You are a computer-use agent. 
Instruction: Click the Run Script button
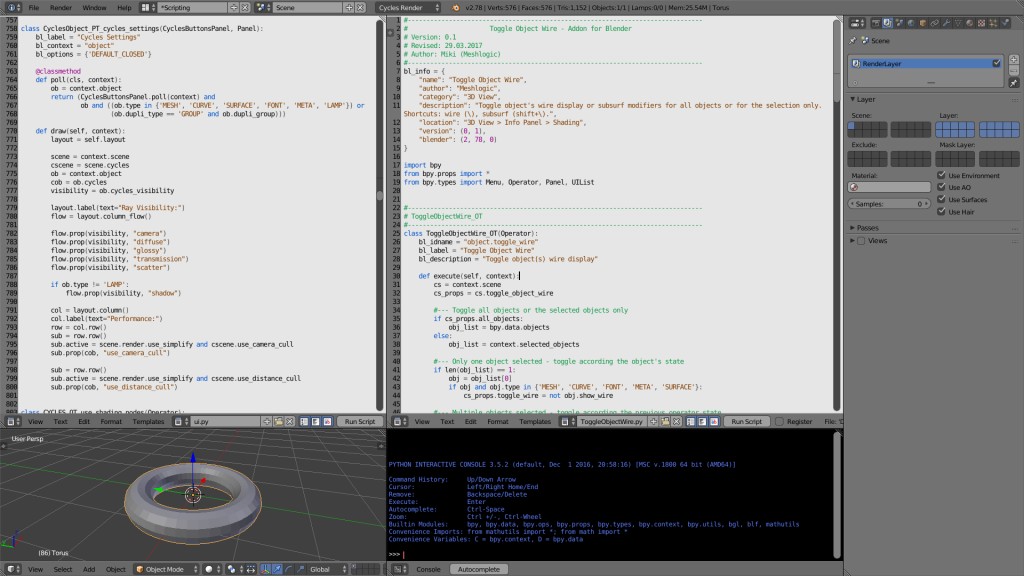tap(747, 421)
